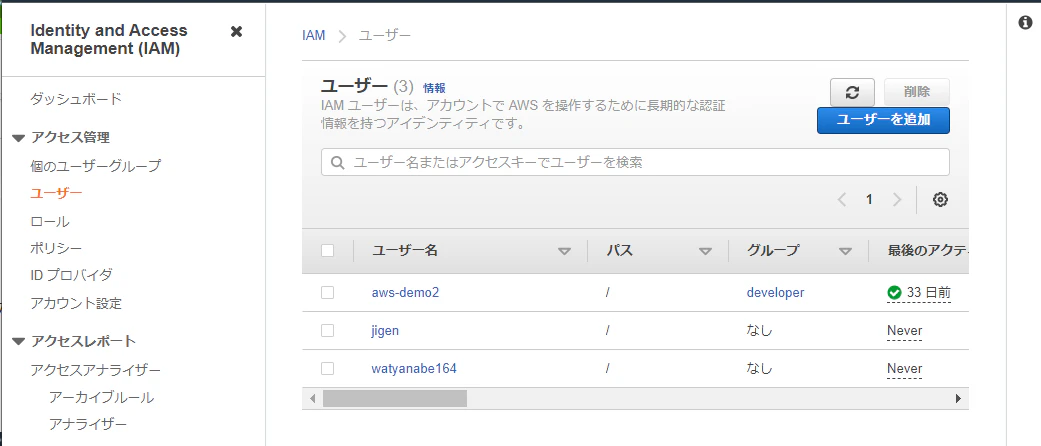This screenshot has width=1041, height=446.
Task: Click Never activity for watyanabe164
Action: coord(904,368)
